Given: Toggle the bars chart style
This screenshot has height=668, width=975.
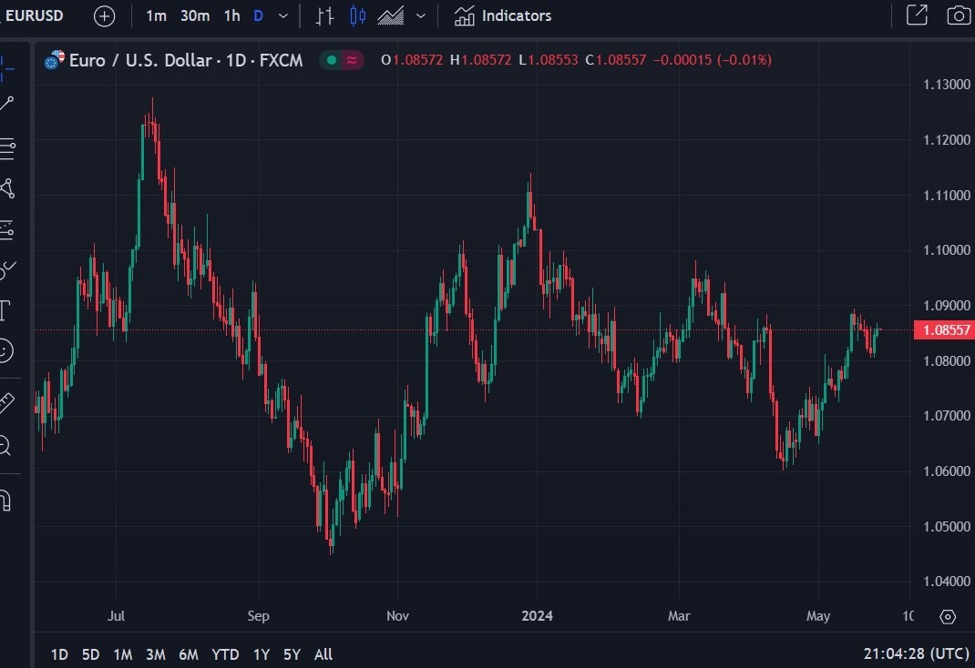Looking at the screenshot, I should click(x=326, y=15).
